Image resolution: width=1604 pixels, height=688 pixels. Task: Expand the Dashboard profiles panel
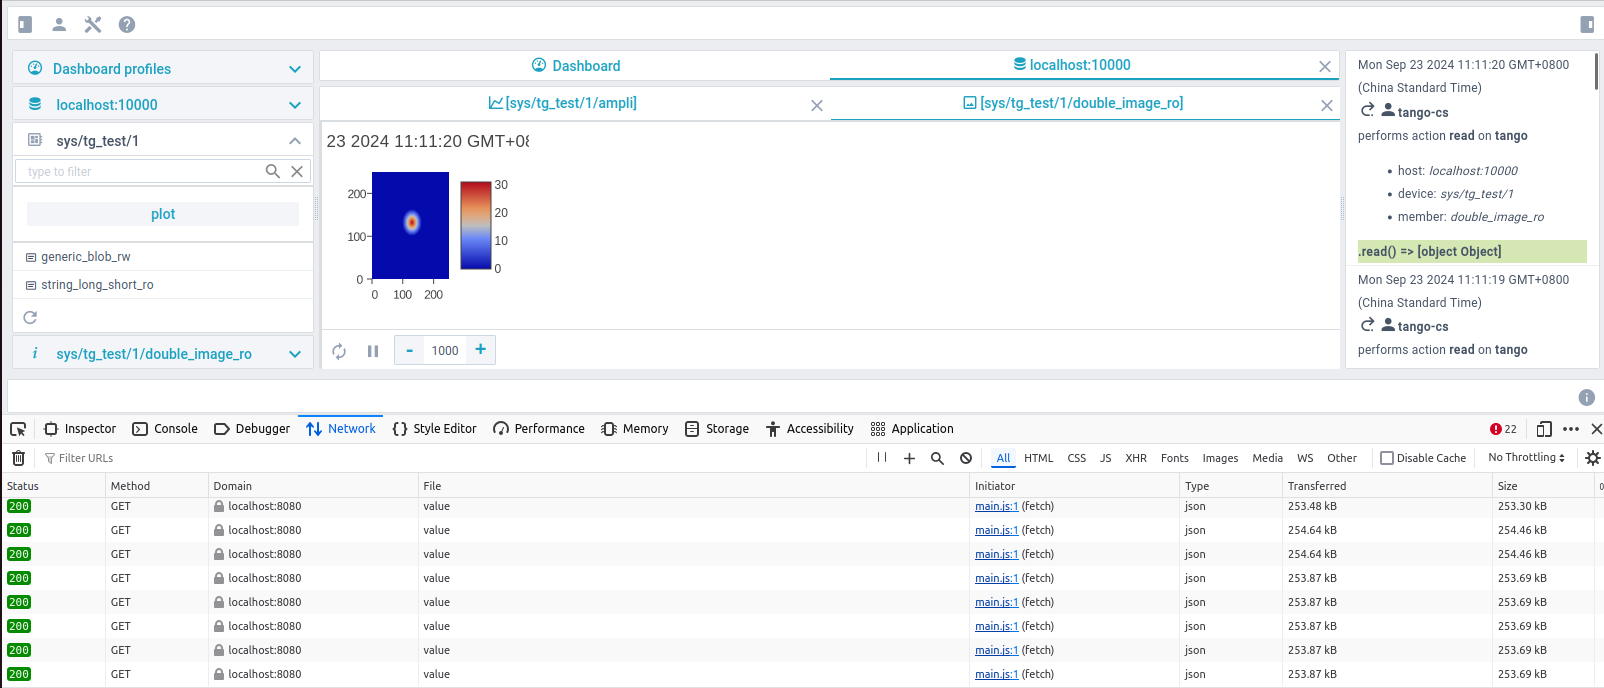(x=294, y=69)
